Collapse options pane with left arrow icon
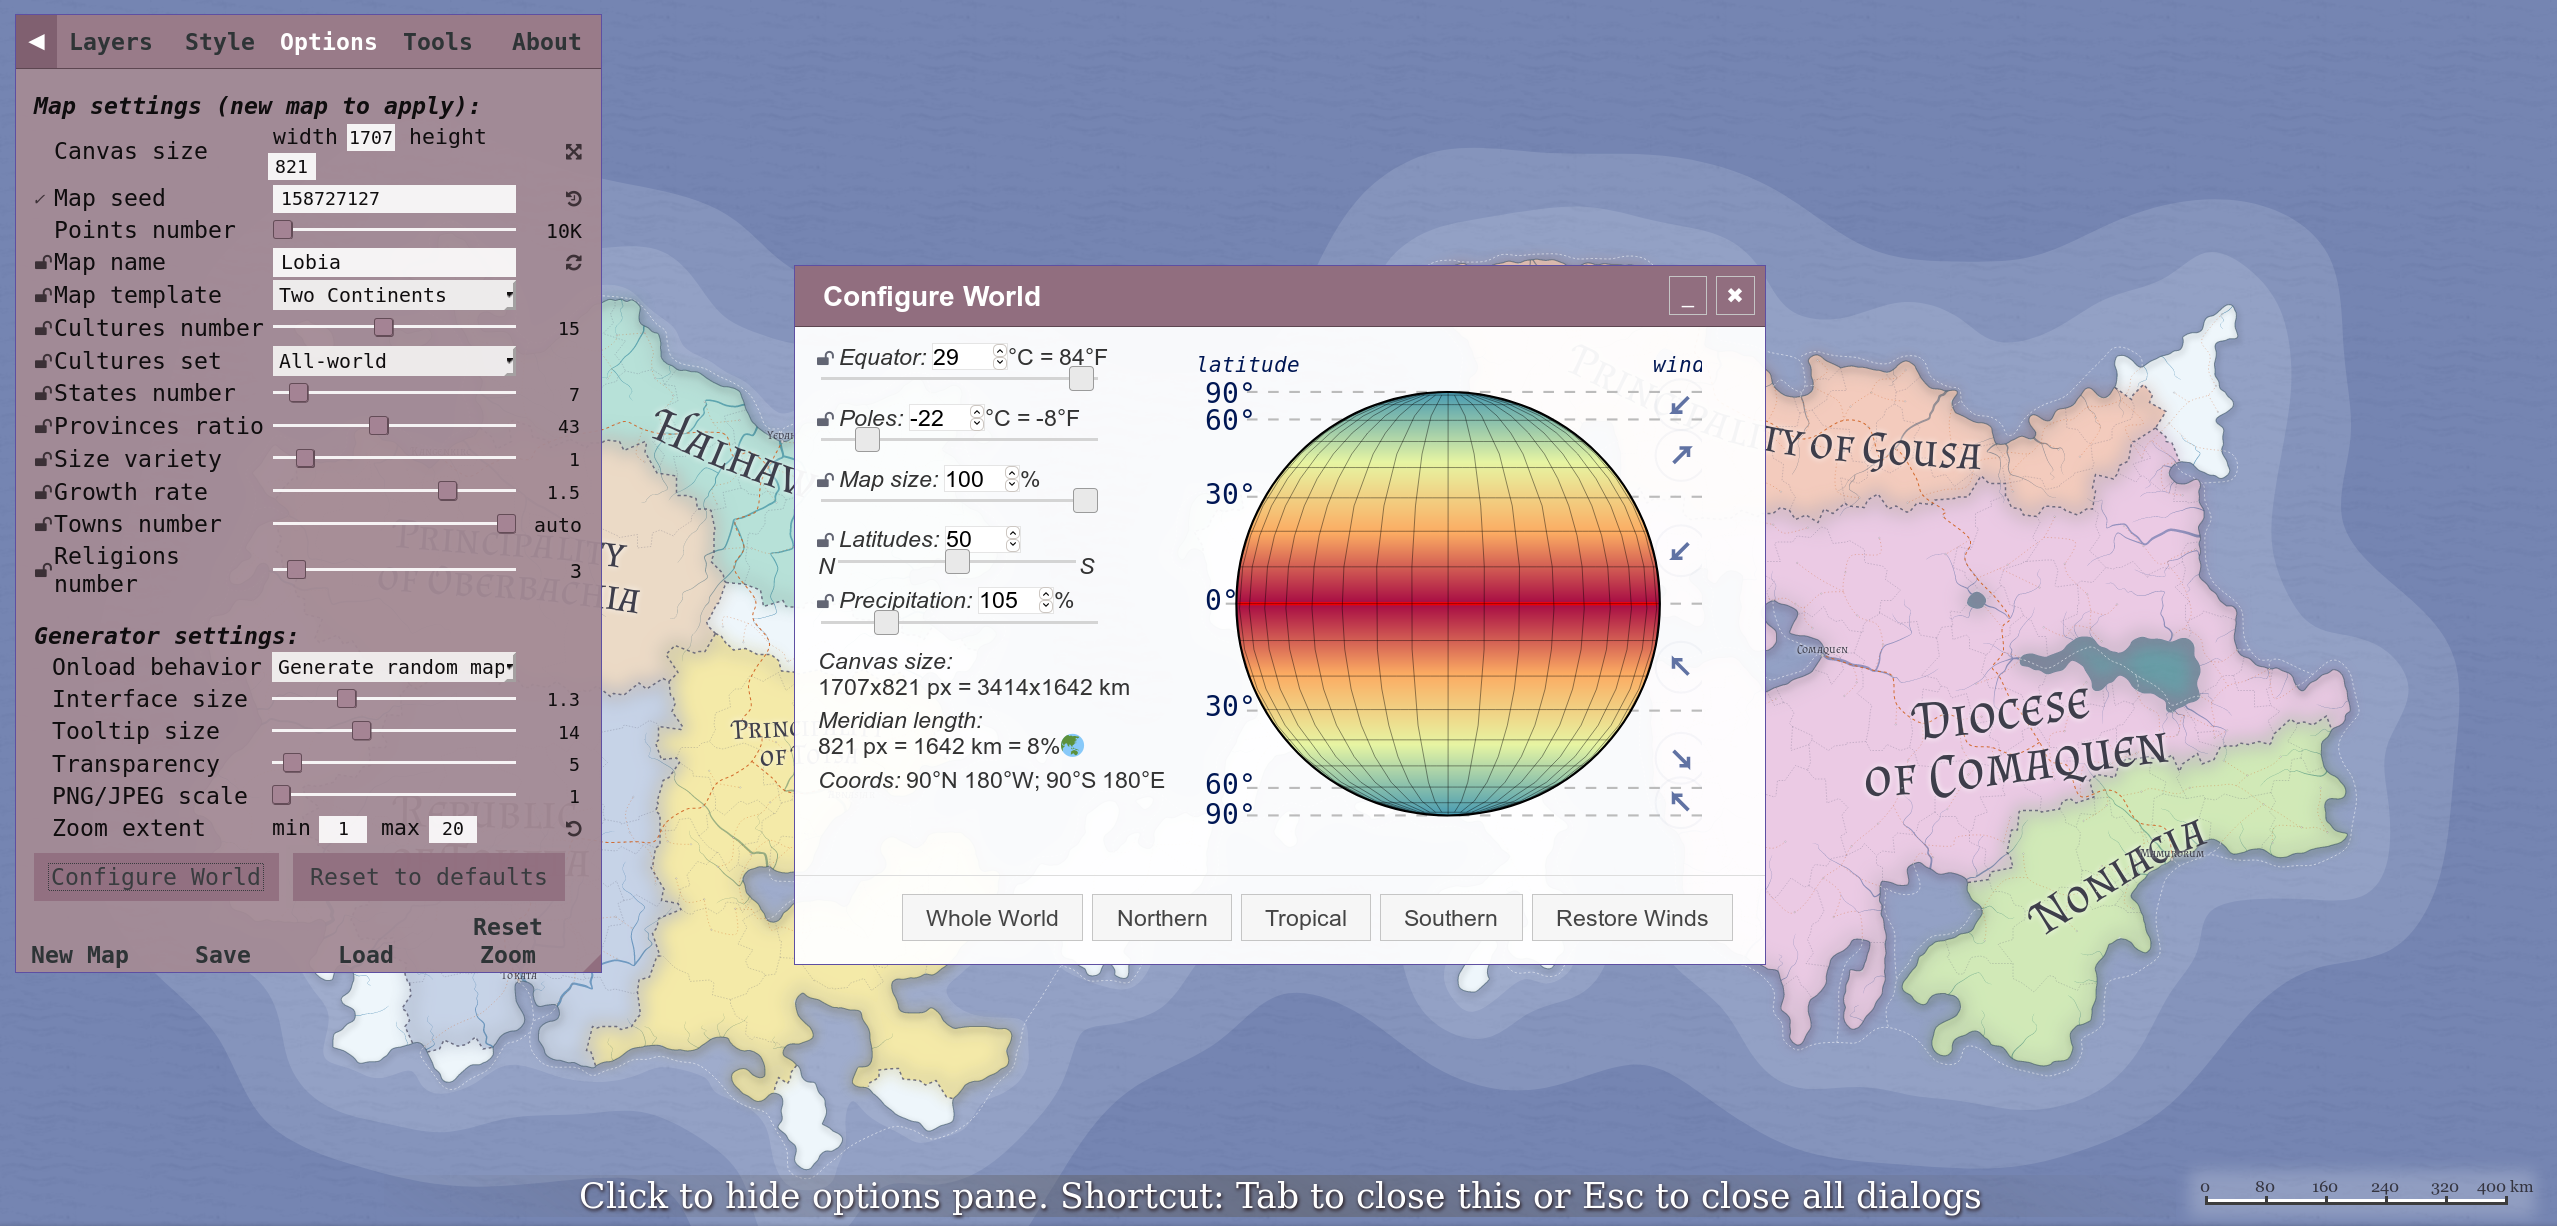The height and width of the screenshot is (1226, 2557). coord(37,42)
